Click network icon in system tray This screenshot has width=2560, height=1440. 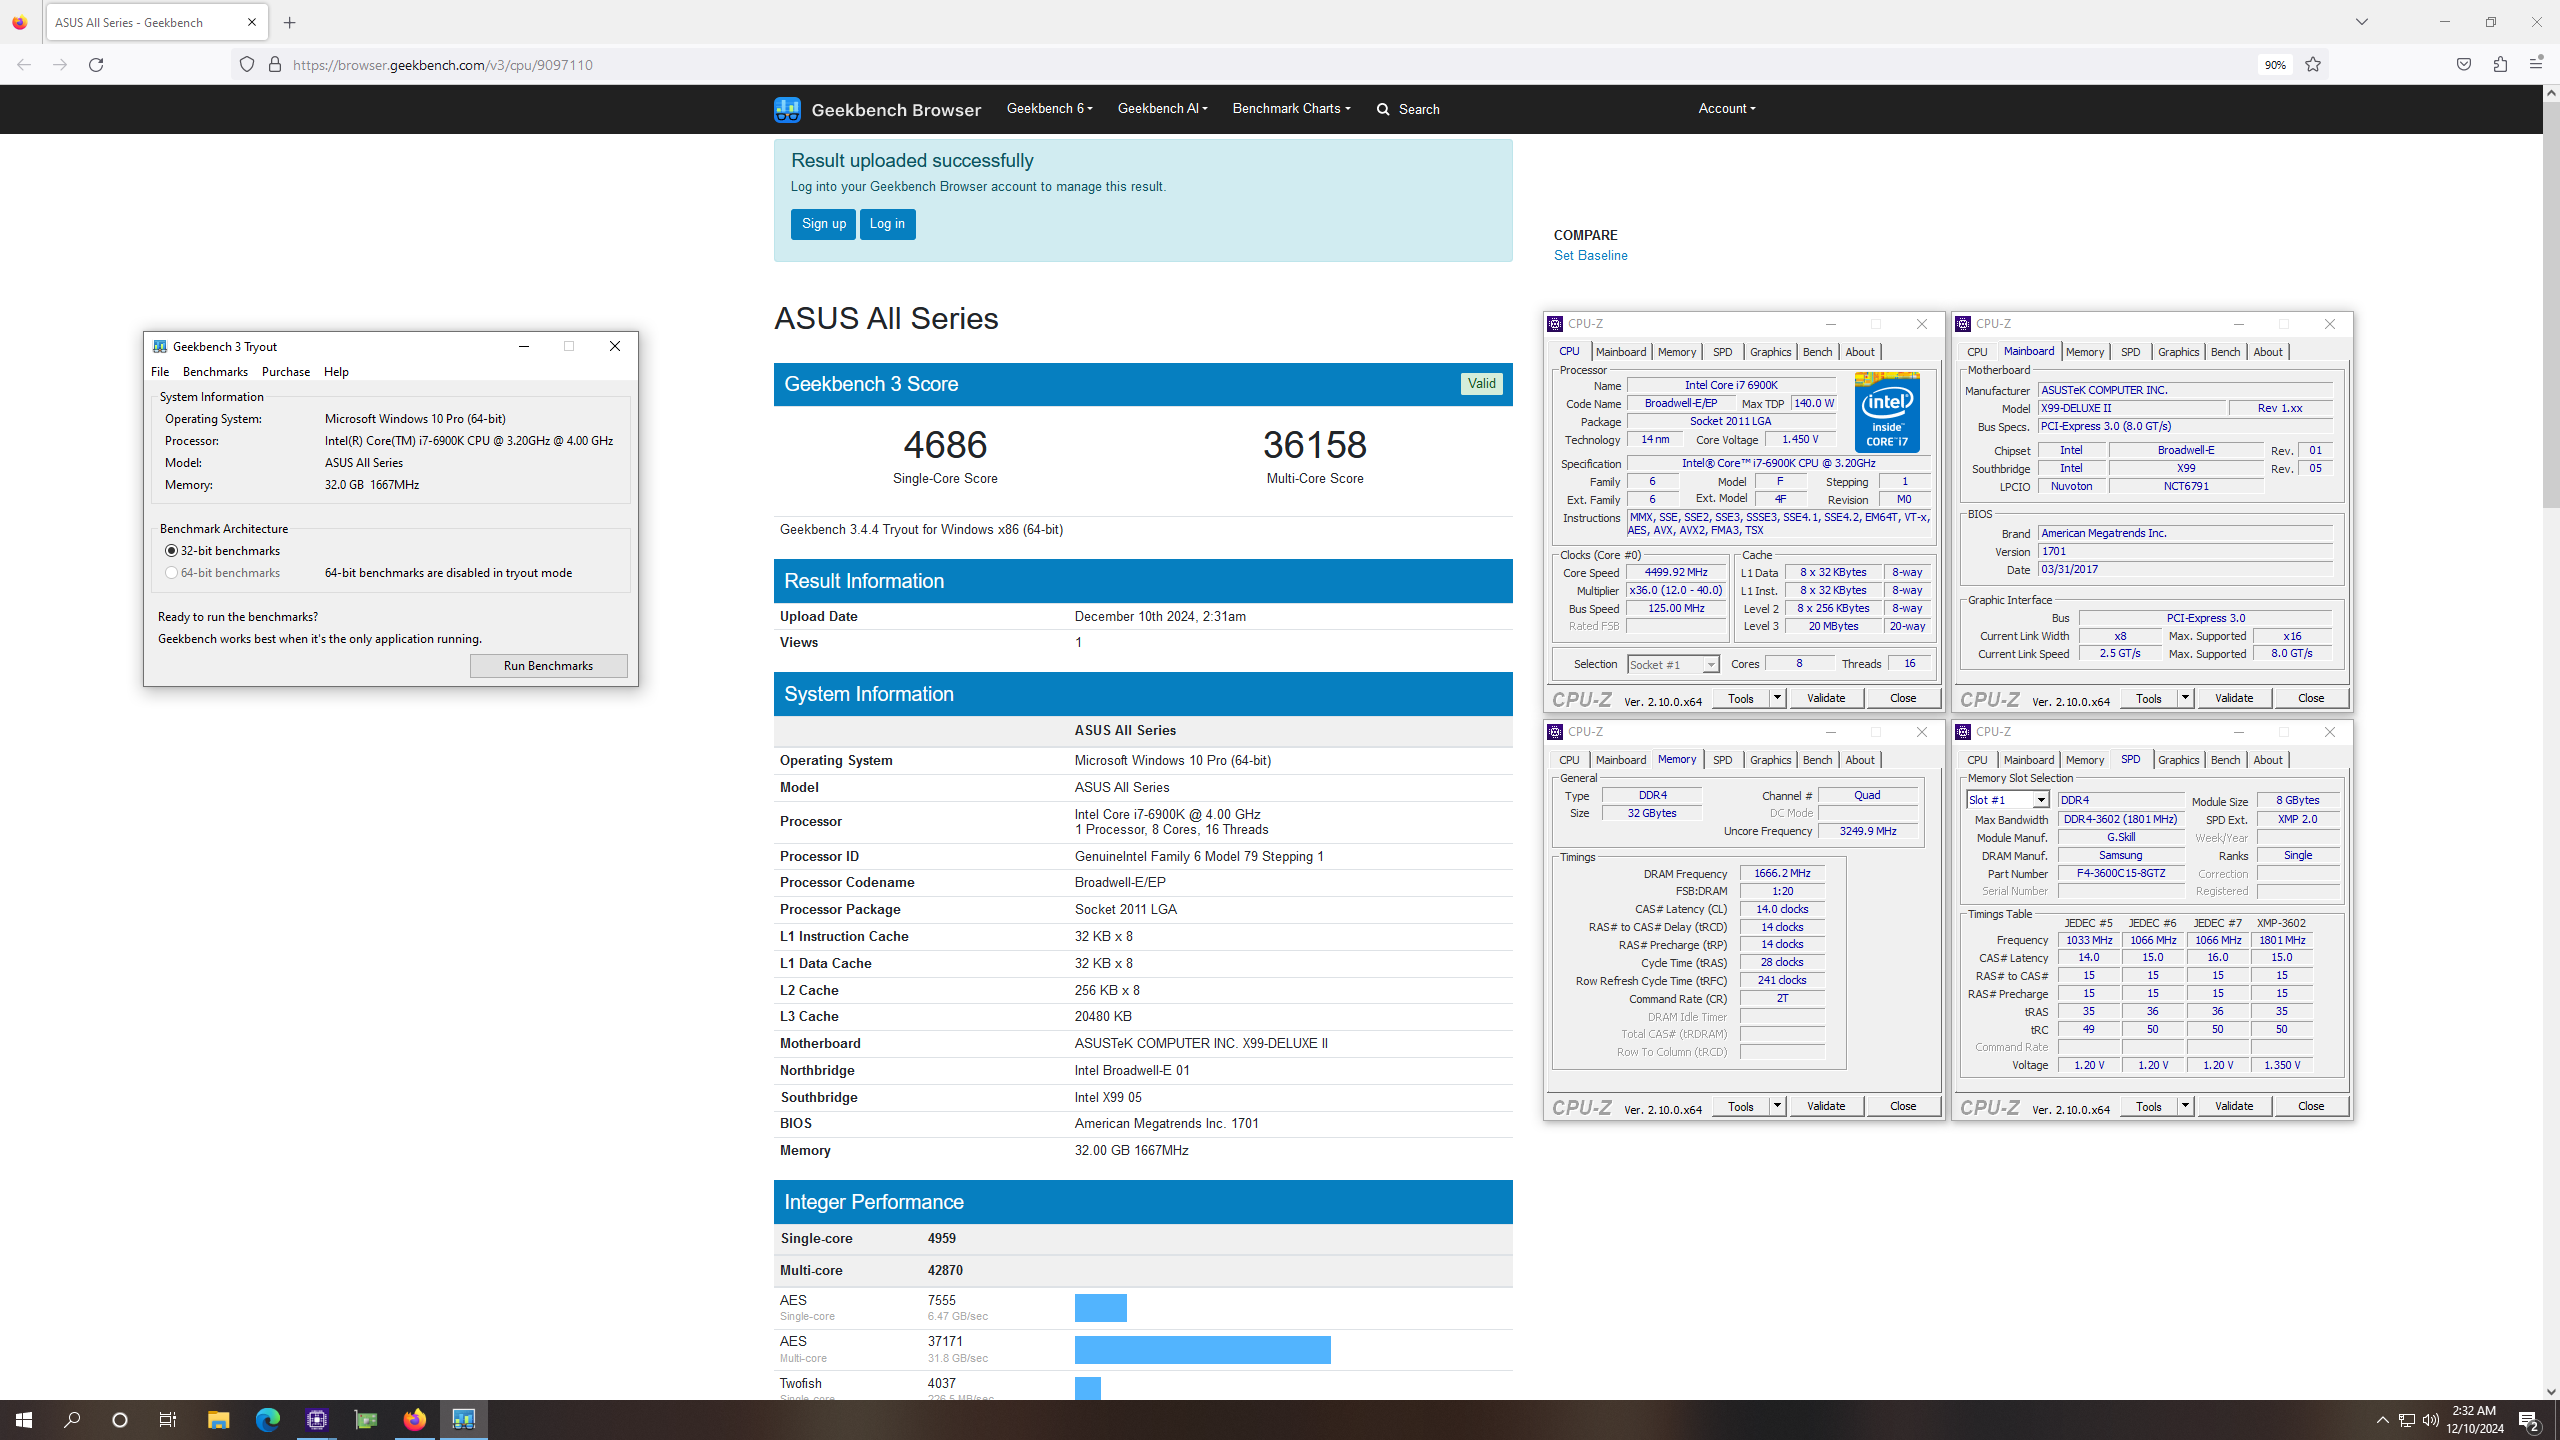[x=2407, y=1420]
